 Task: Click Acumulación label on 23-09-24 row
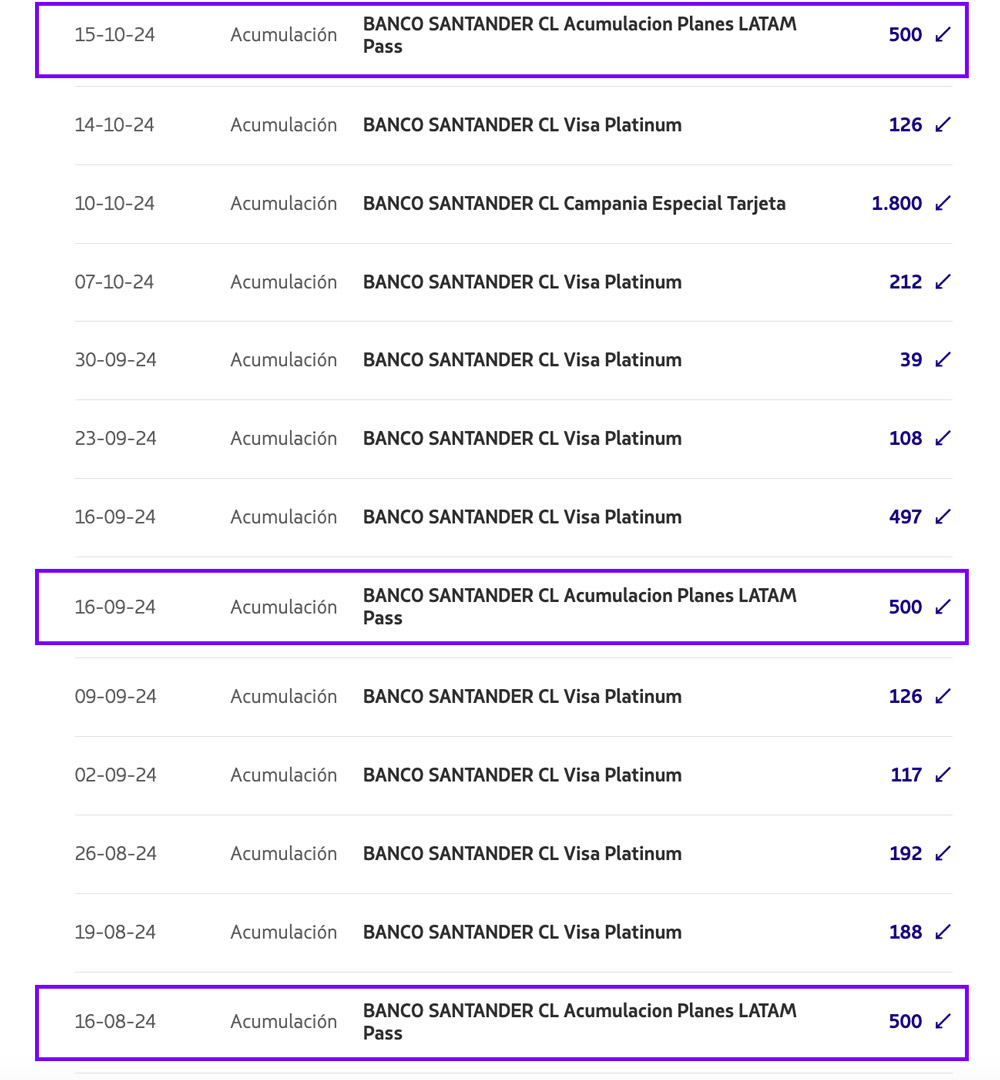coord(284,438)
